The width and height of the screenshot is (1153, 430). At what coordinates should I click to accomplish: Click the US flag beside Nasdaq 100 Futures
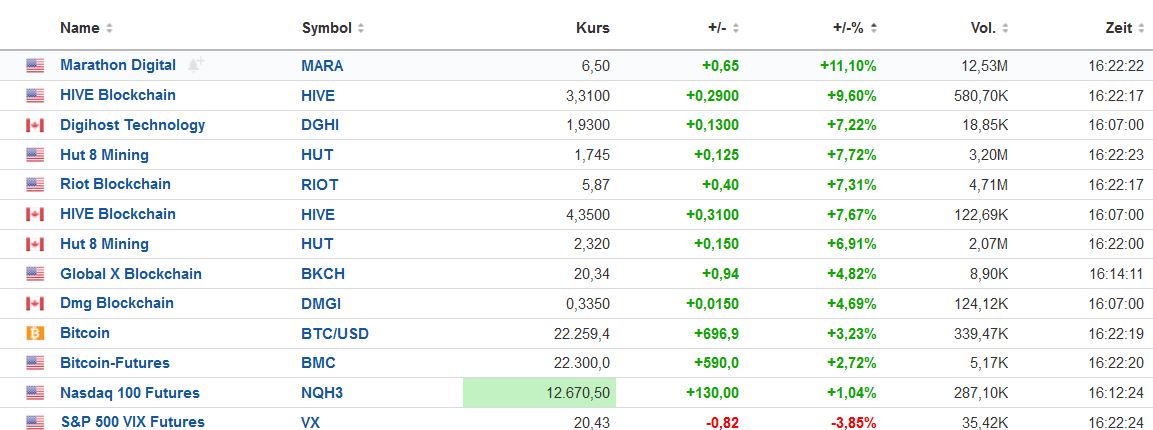click(35, 393)
